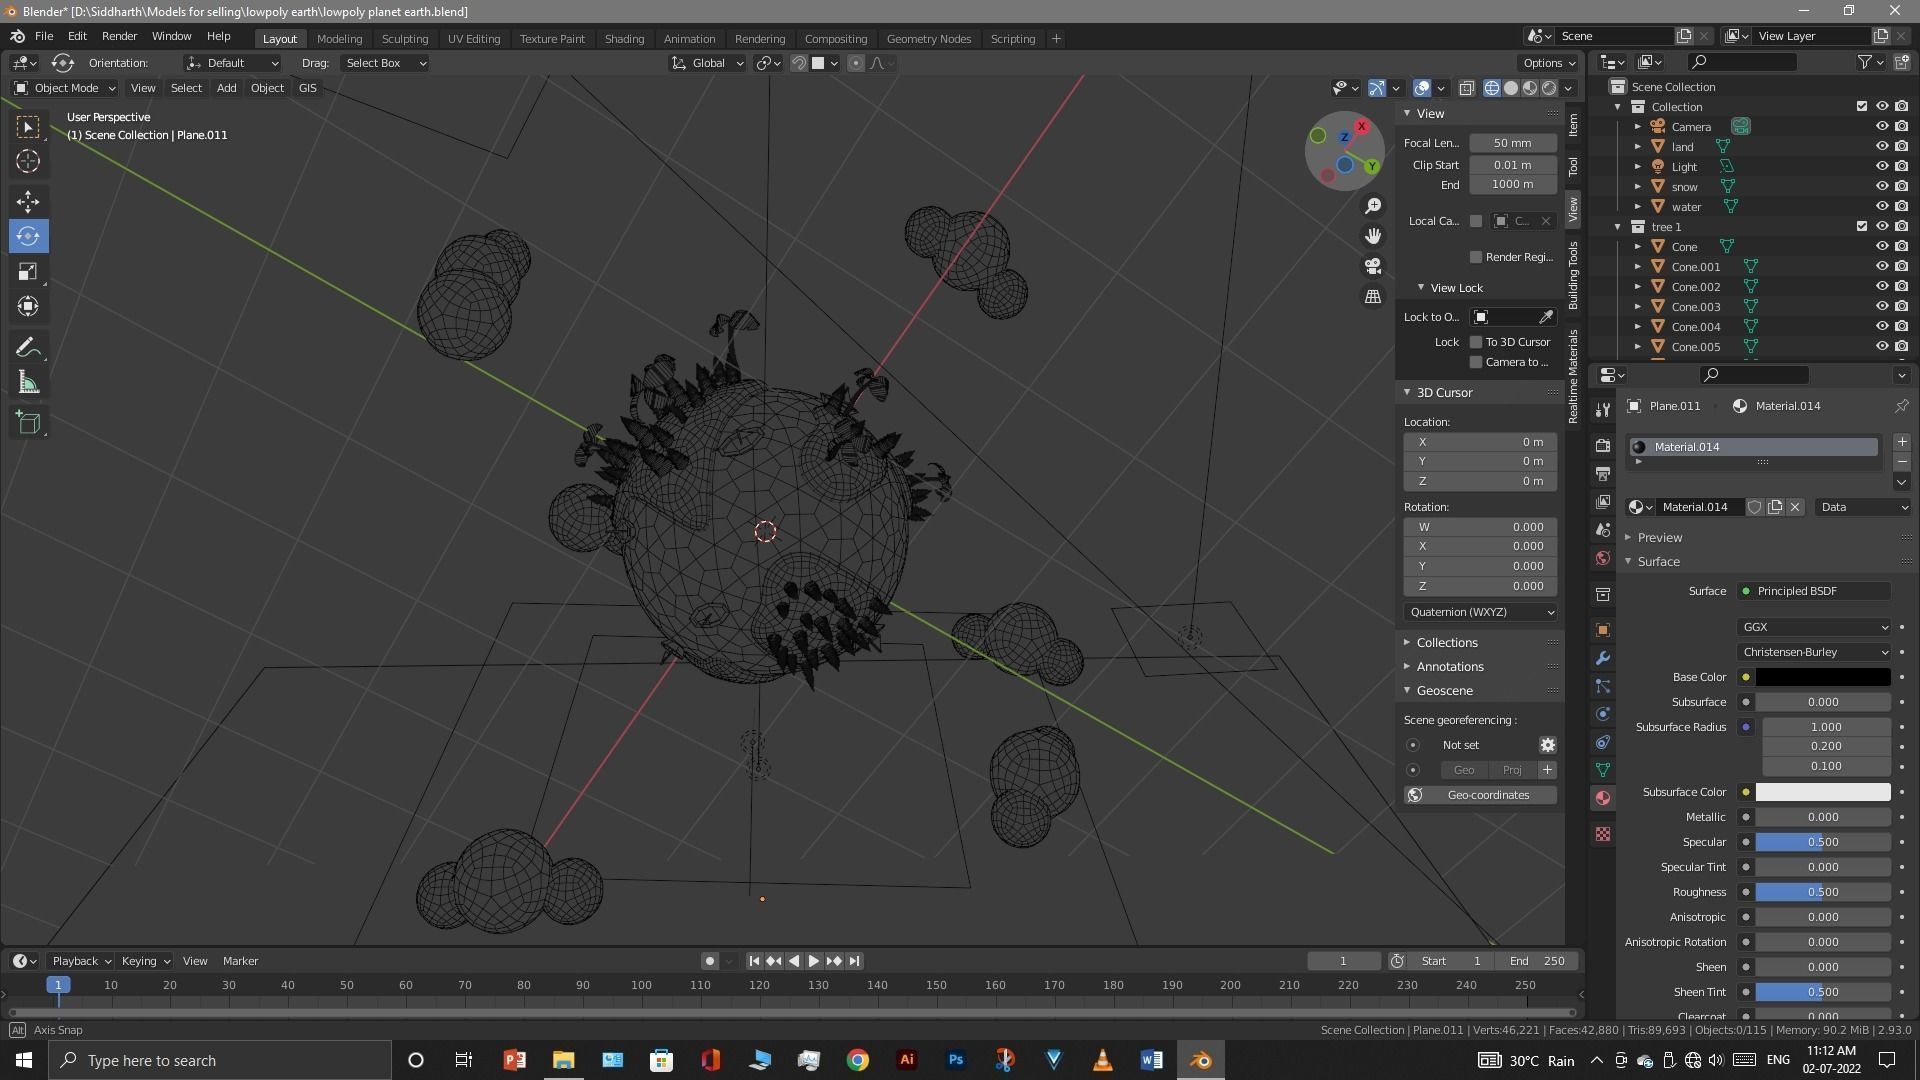
Task: Select the Add Cube tool
Action: (x=28, y=423)
